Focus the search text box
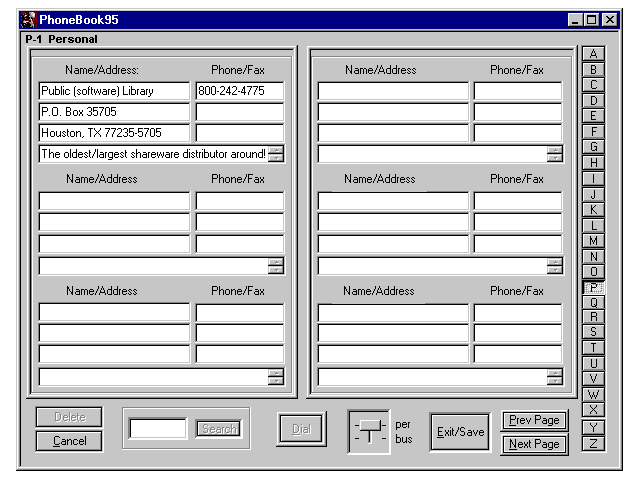This screenshot has height=480, width=640. click(x=158, y=429)
